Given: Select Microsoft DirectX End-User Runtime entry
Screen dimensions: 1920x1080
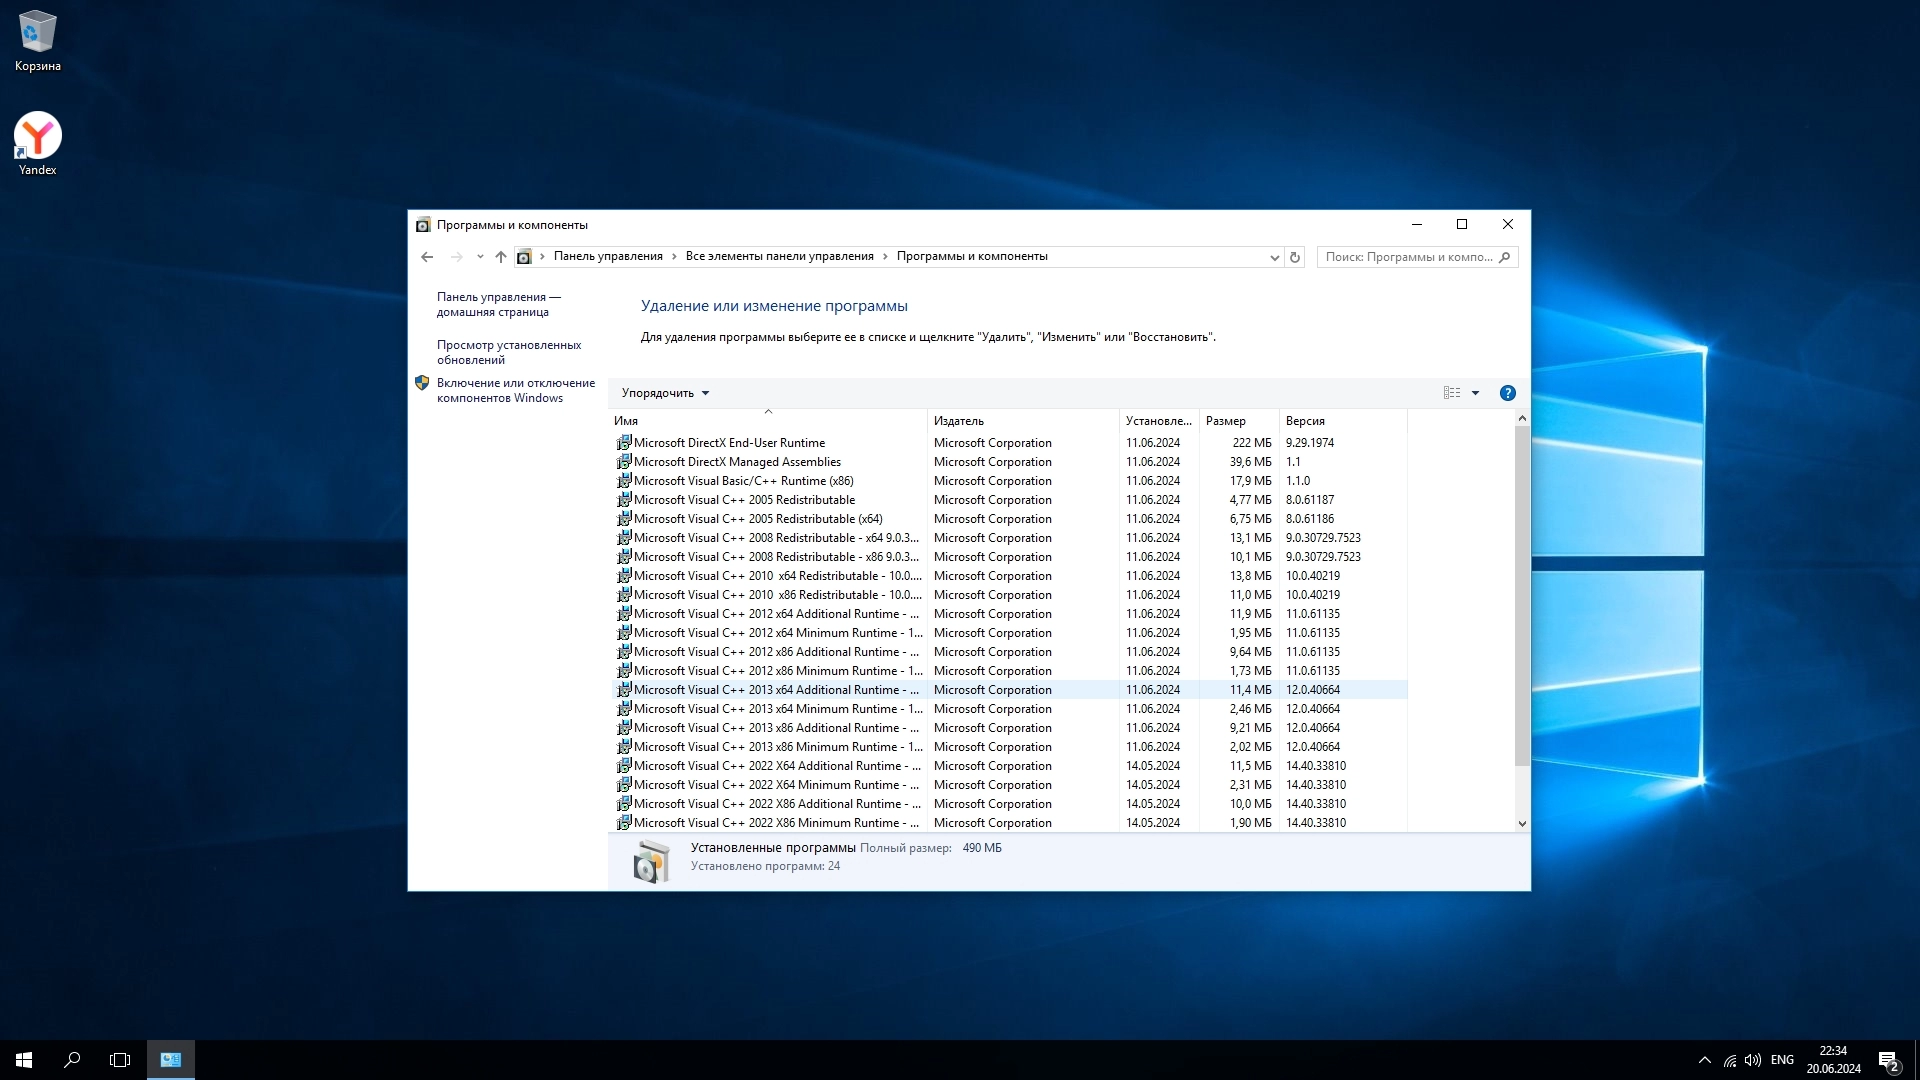Looking at the screenshot, I should [x=729, y=443].
